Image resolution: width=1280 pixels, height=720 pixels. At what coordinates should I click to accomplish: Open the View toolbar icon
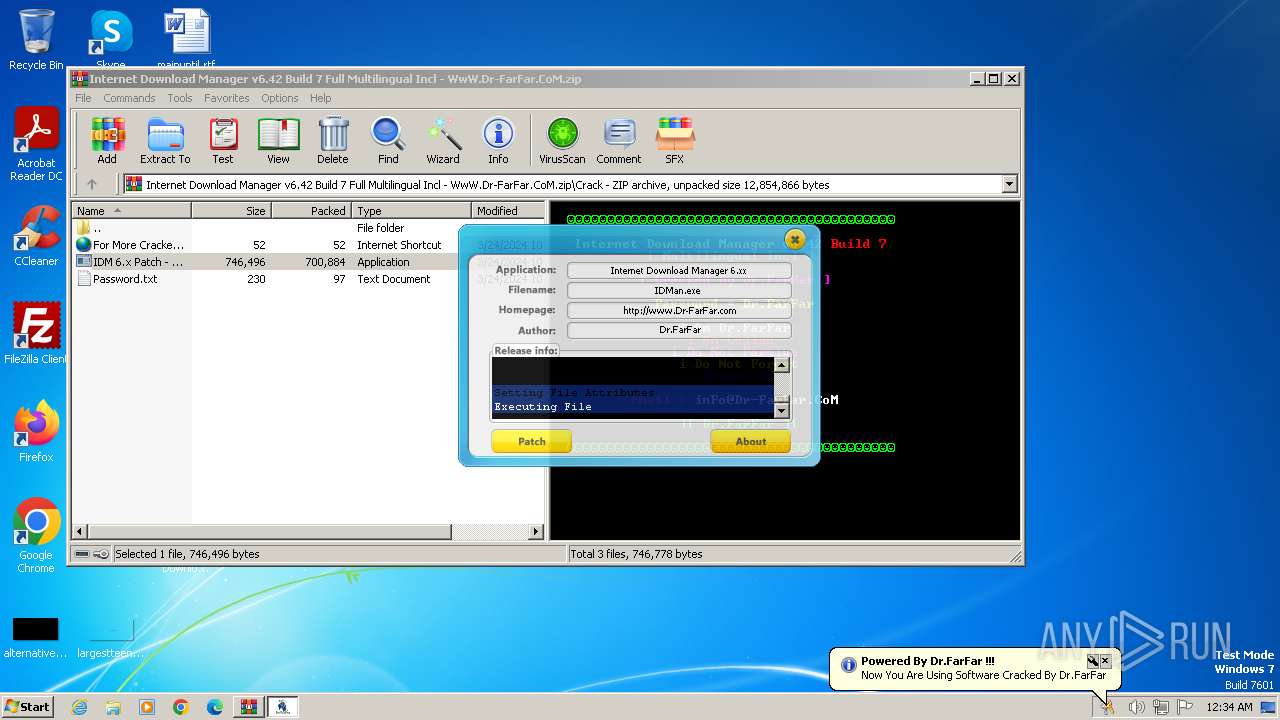(x=278, y=141)
